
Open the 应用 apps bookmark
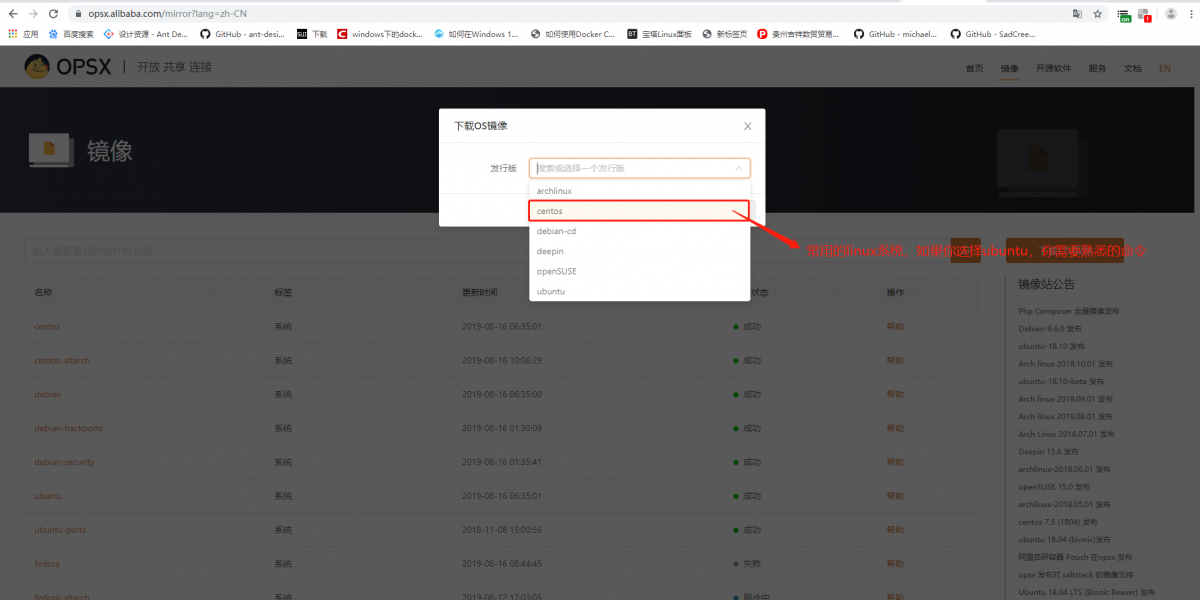point(23,34)
